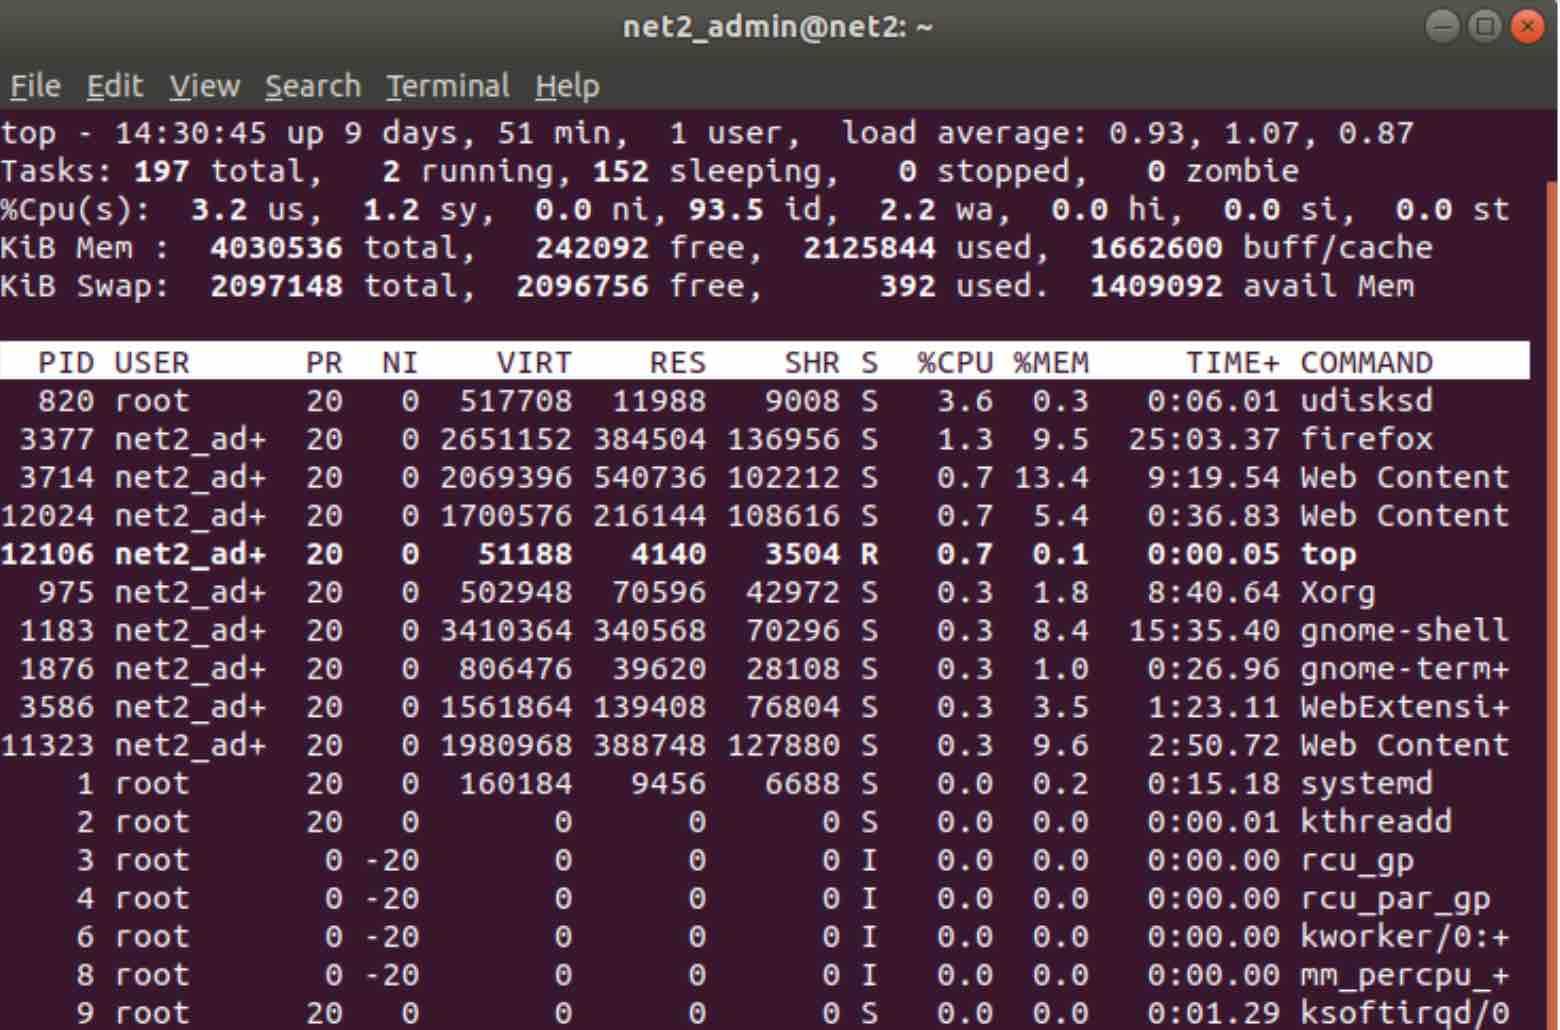This screenshot has width=1560, height=1030.
Task: Open the Help menu
Action: (x=567, y=86)
